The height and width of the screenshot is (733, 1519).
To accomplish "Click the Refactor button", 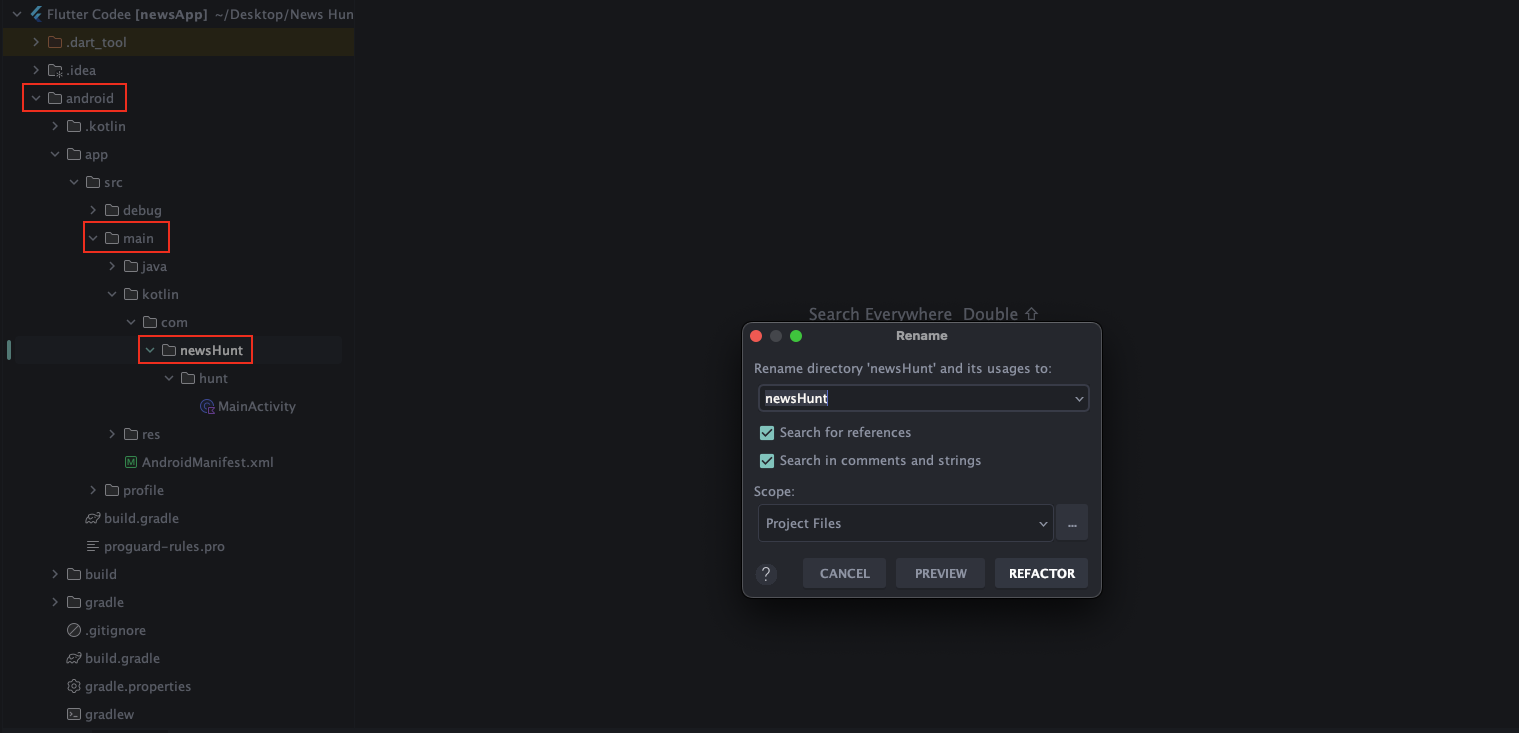I will [1041, 573].
